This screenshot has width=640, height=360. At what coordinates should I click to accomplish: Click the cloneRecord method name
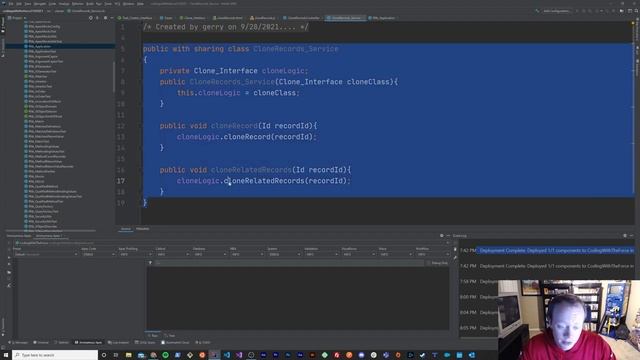click(234, 126)
